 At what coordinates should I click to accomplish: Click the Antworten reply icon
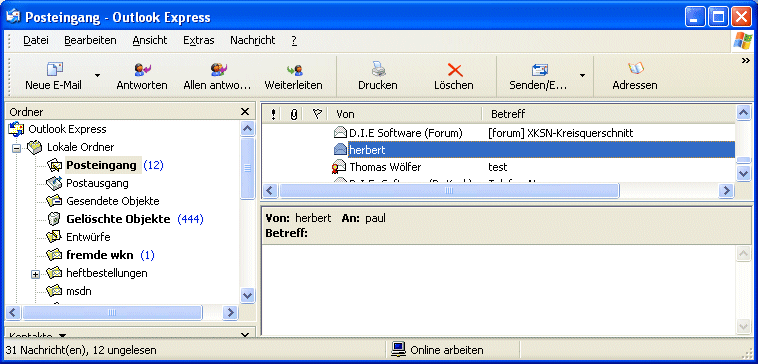coord(142,70)
